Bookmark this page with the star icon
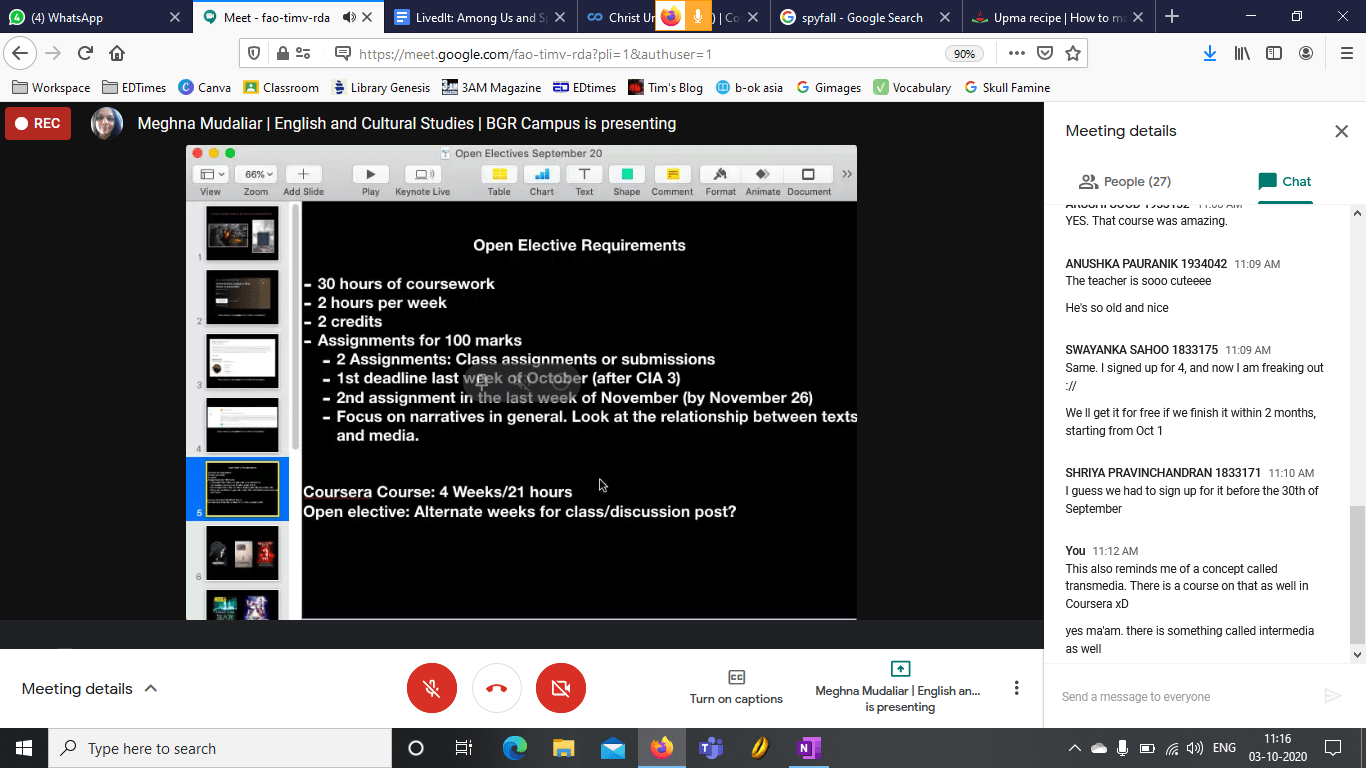Image resolution: width=1366 pixels, height=768 pixels. (x=1073, y=54)
